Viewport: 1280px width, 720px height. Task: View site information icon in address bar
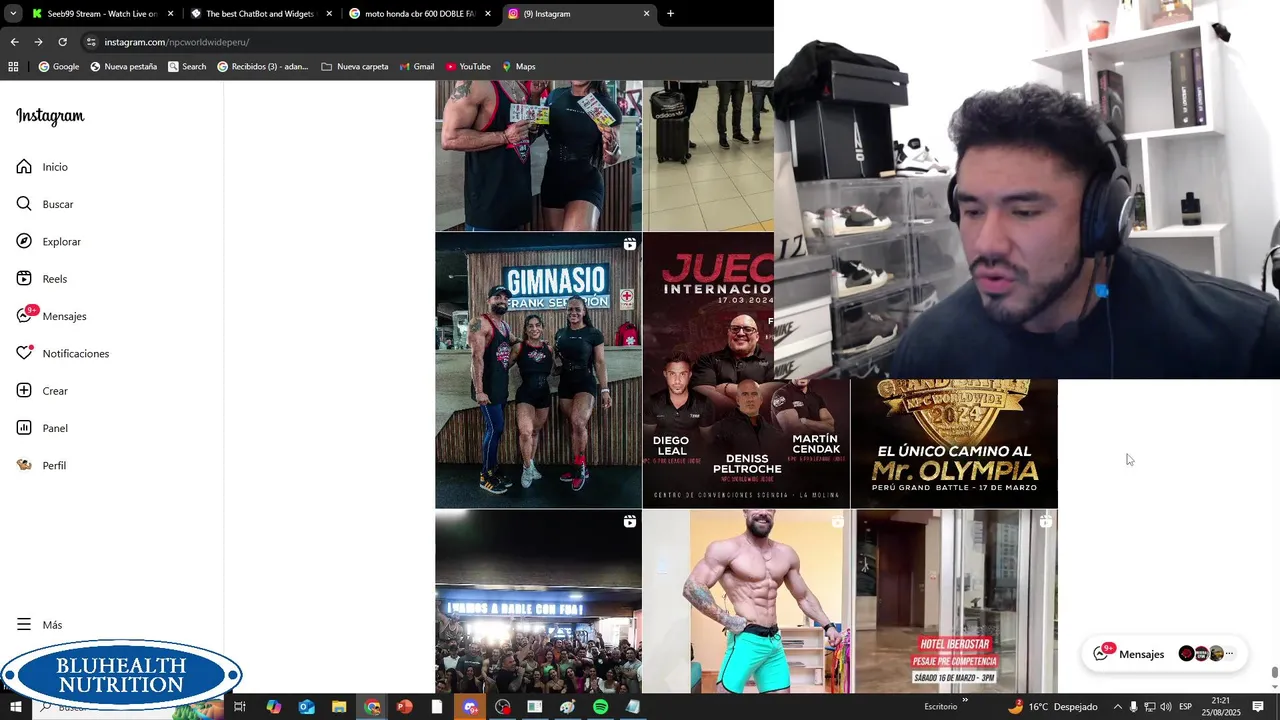pyautogui.click(x=91, y=42)
